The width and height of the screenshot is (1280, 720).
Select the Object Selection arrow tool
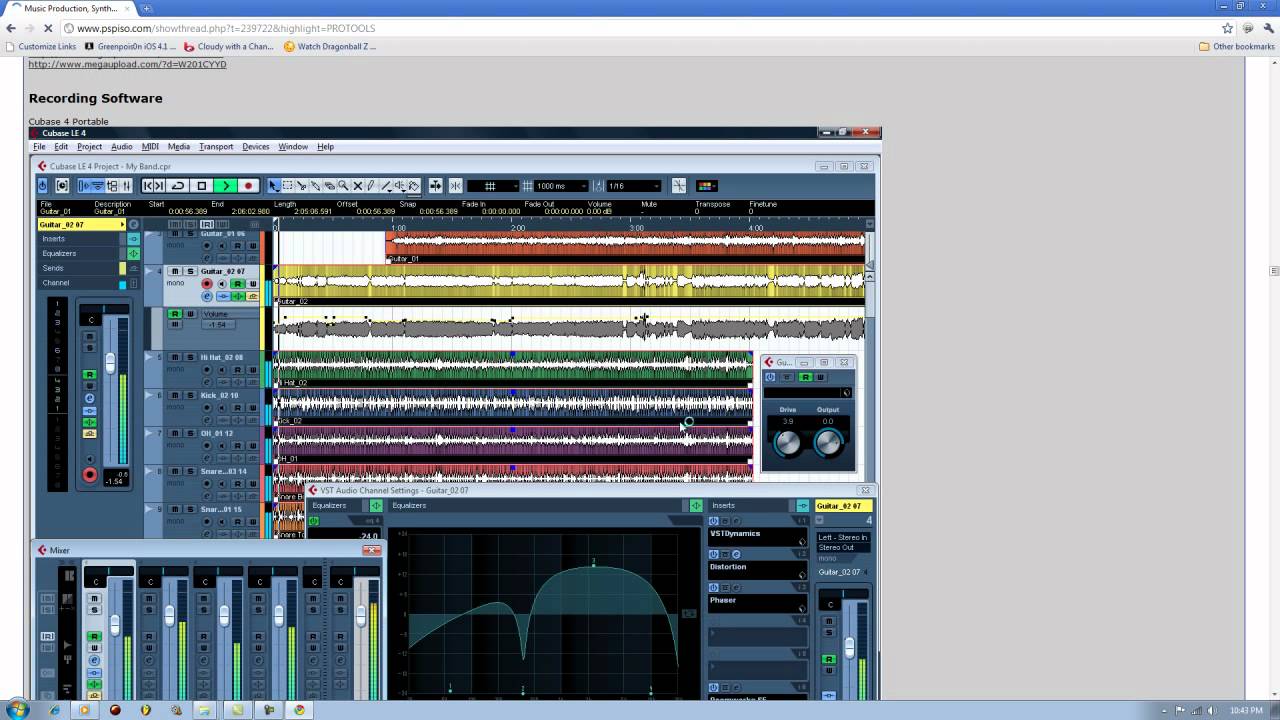(274, 186)
